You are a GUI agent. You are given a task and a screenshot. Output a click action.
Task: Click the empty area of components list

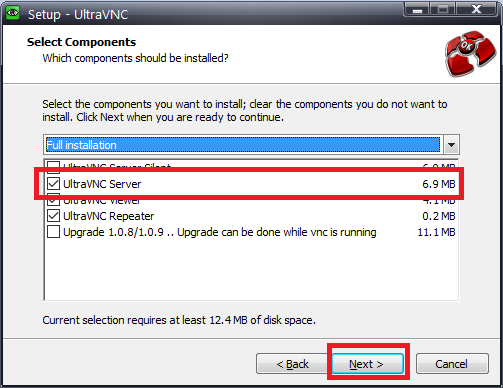coord(251,270)
